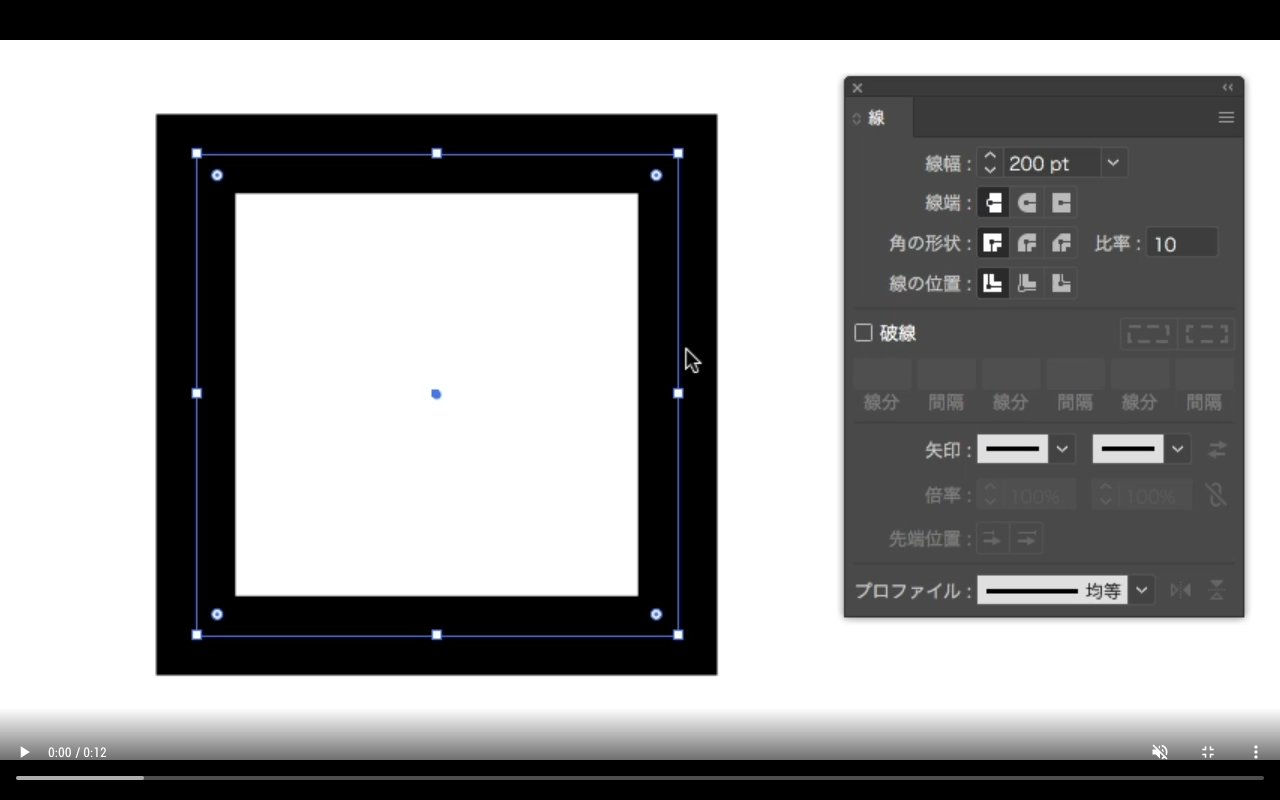
Task: Collapse the panel with the double-arrow chevron
Action: pos(1228,87)
